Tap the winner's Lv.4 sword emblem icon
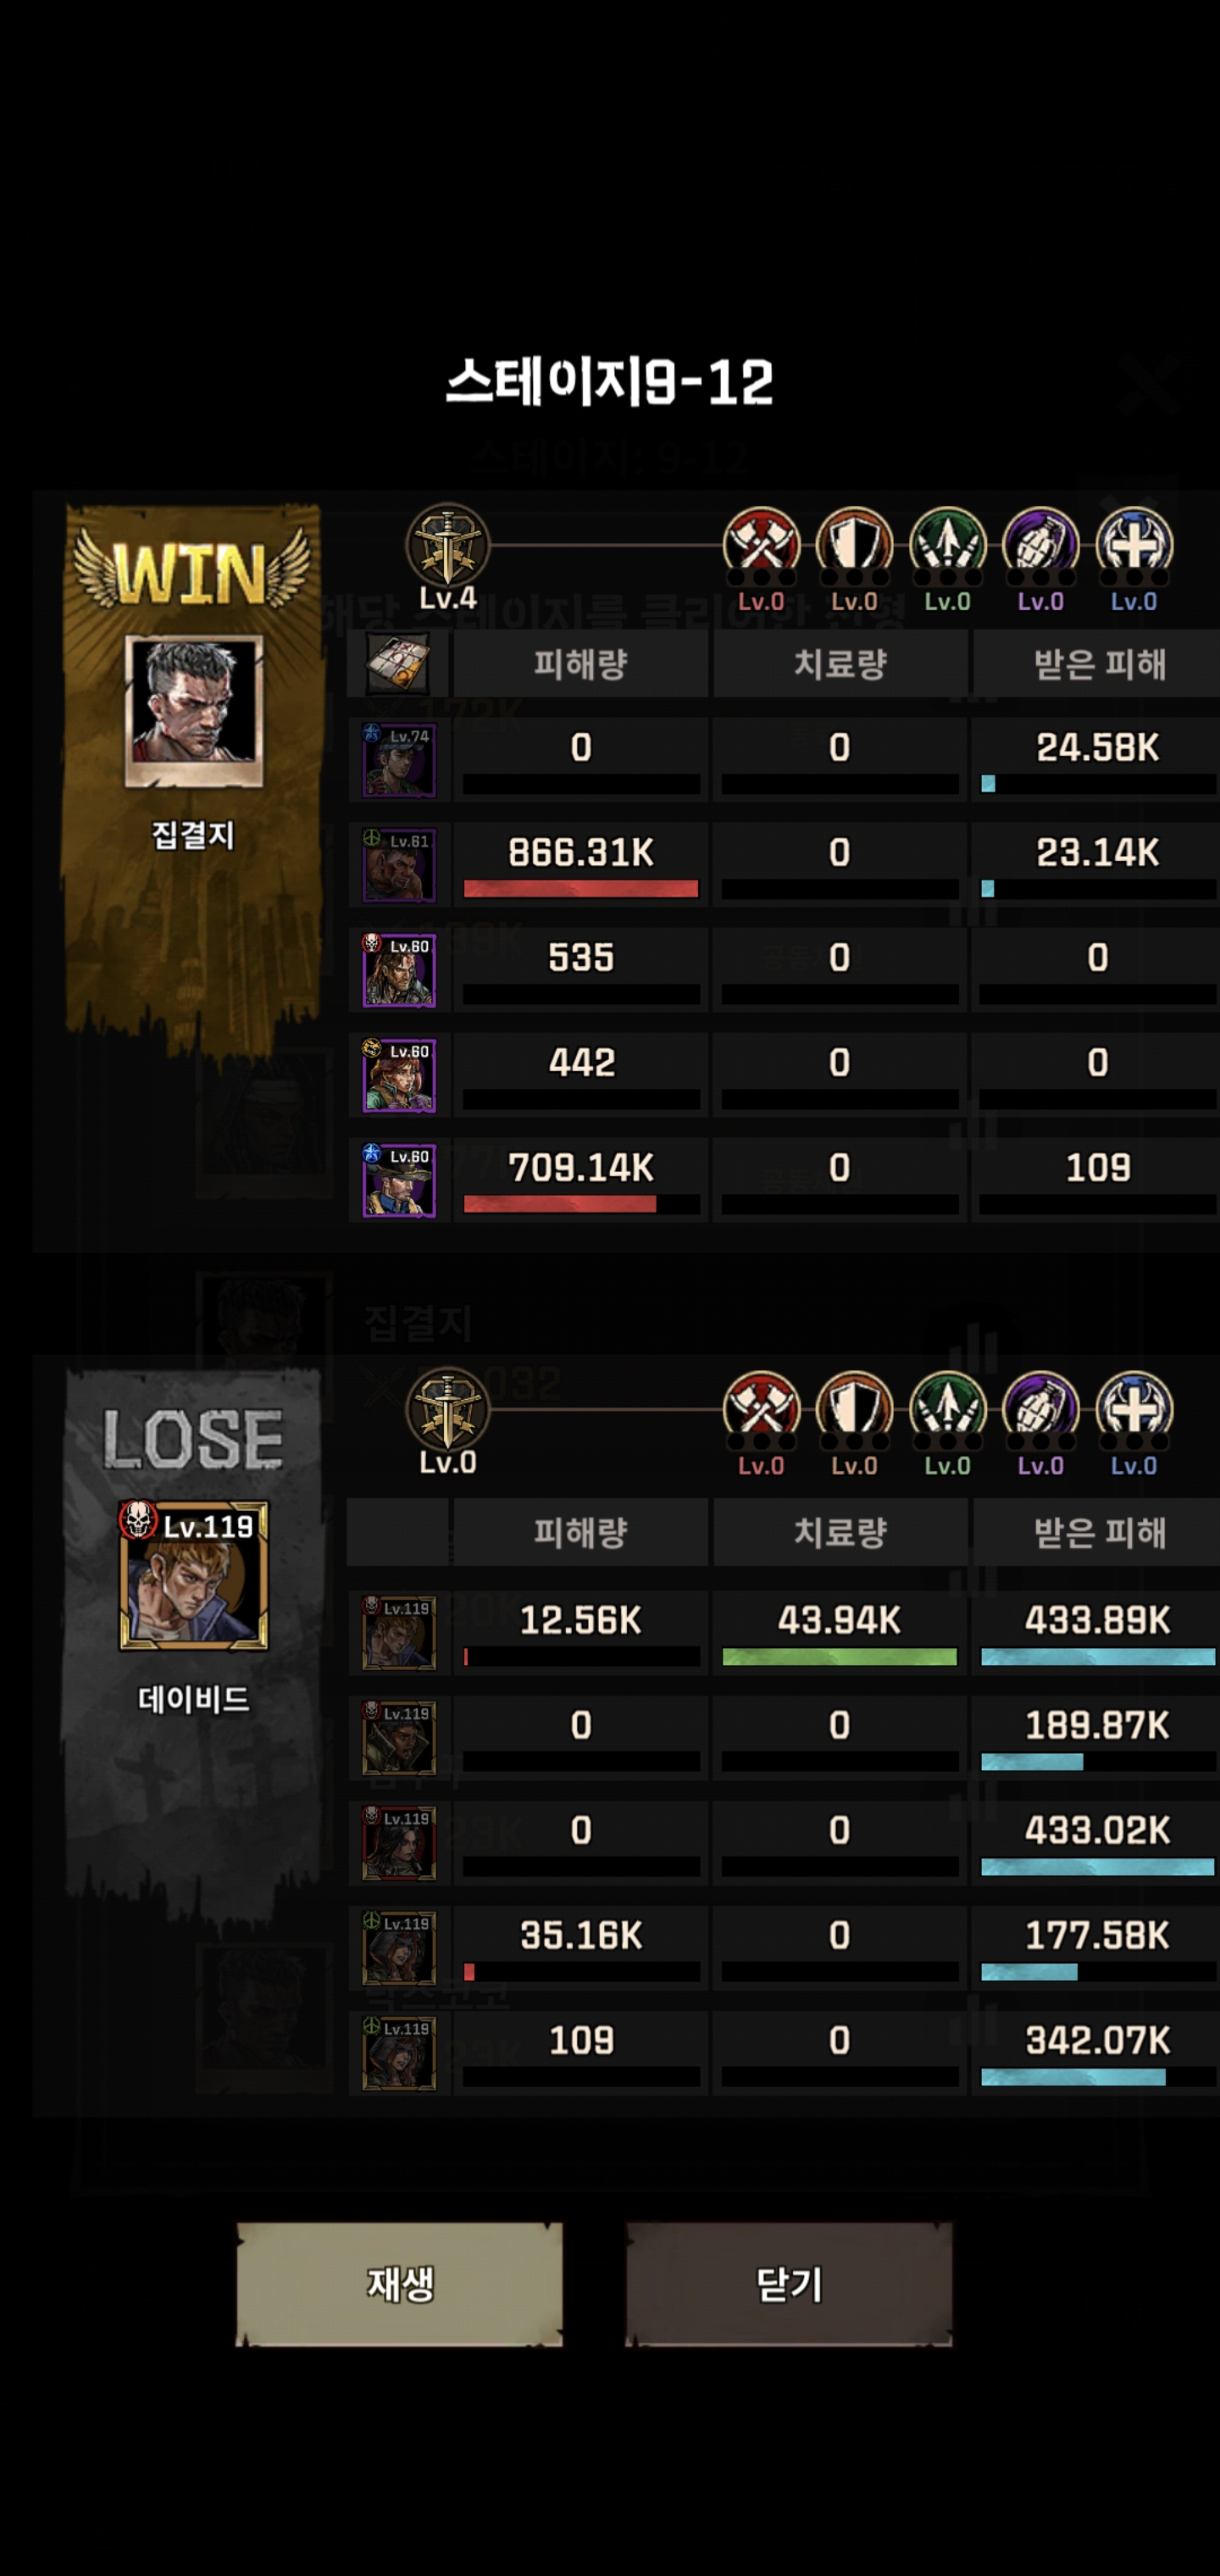The width and height of the screenshot is (1220, 2576). point(447,546)
